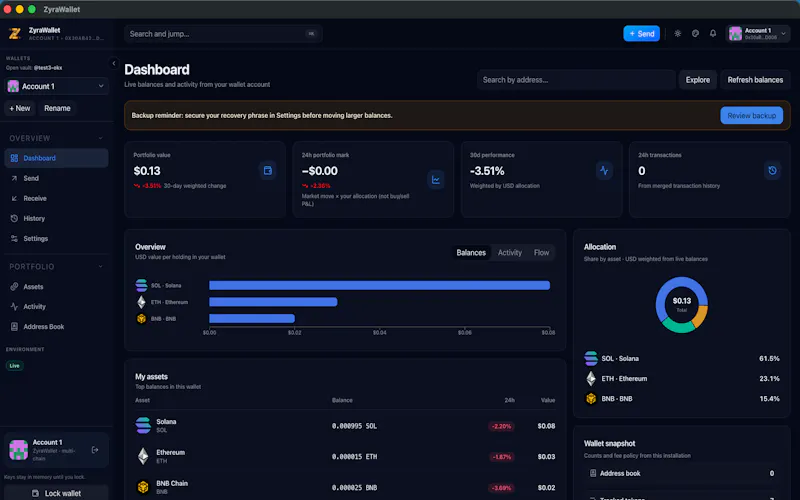
Task: Click the Ethereum icon in My assets table
Action: 143,456
